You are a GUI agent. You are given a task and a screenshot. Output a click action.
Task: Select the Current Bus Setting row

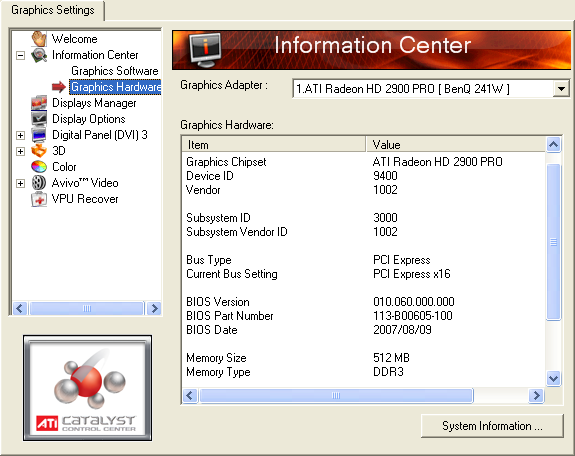(363, 274)
